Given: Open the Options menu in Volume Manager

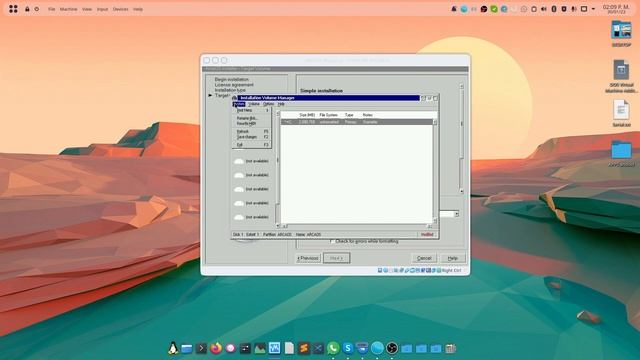Looking at the screenshot, I should click(269, 104).
